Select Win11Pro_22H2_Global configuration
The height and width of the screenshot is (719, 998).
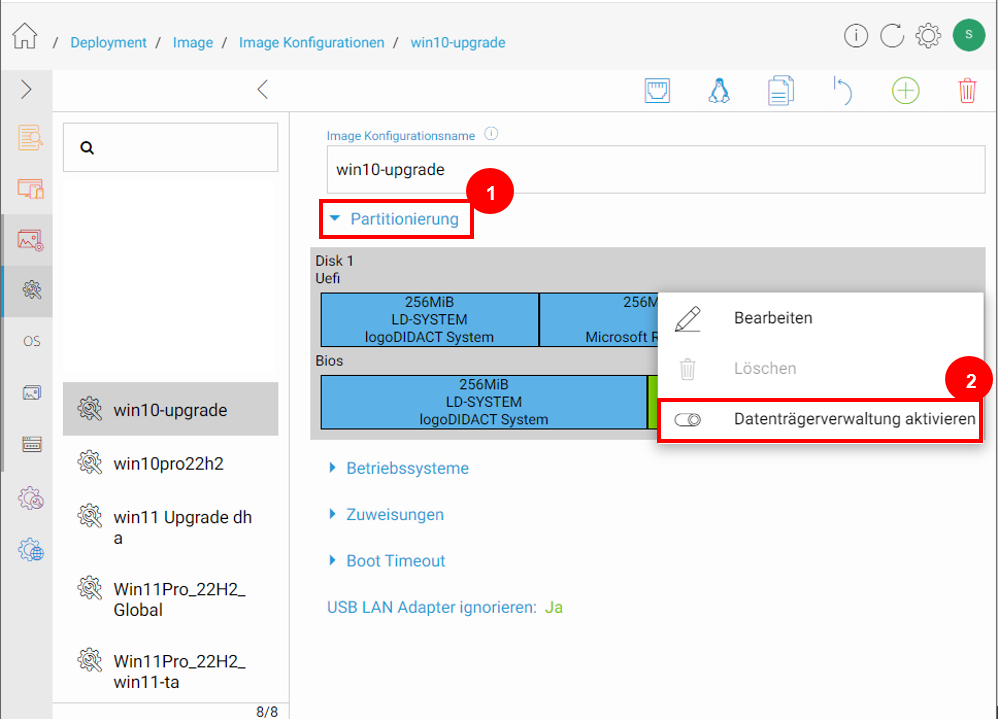(171, 599)
